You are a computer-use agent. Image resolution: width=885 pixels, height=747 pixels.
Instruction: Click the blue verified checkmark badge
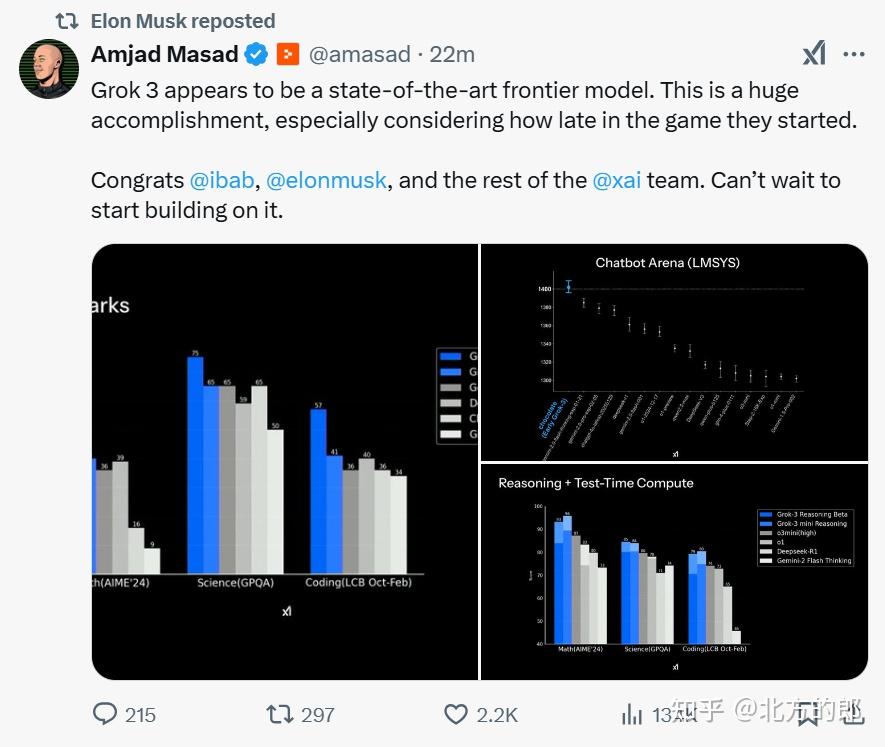click(257, 54)
